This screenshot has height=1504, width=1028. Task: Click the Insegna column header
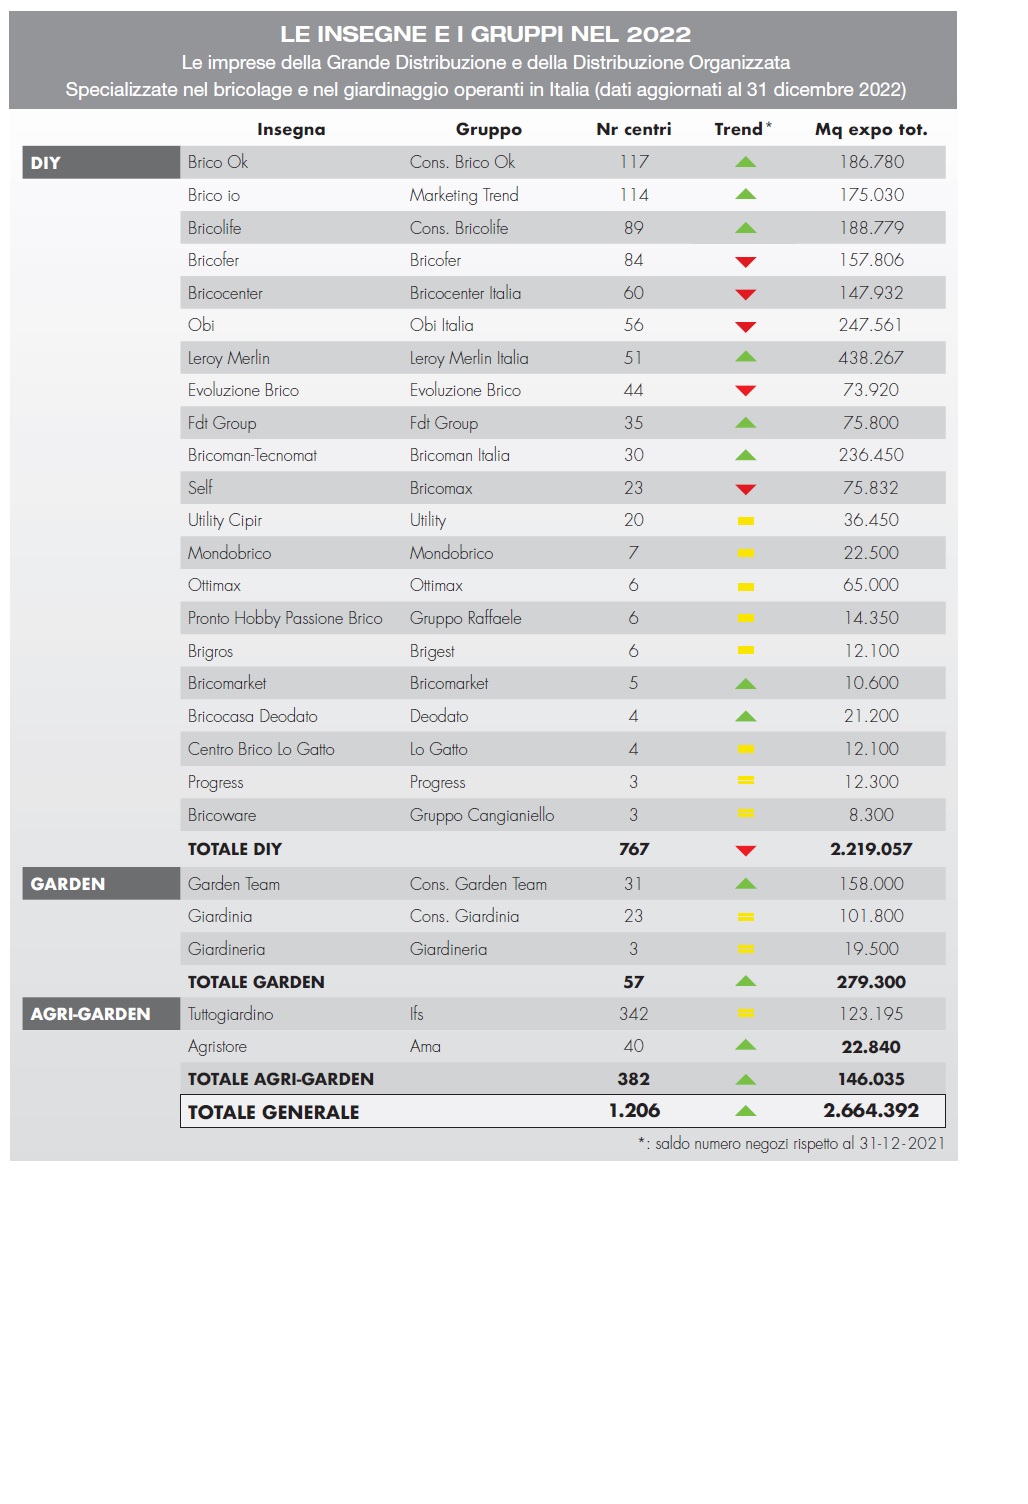[x=291, y=130]
